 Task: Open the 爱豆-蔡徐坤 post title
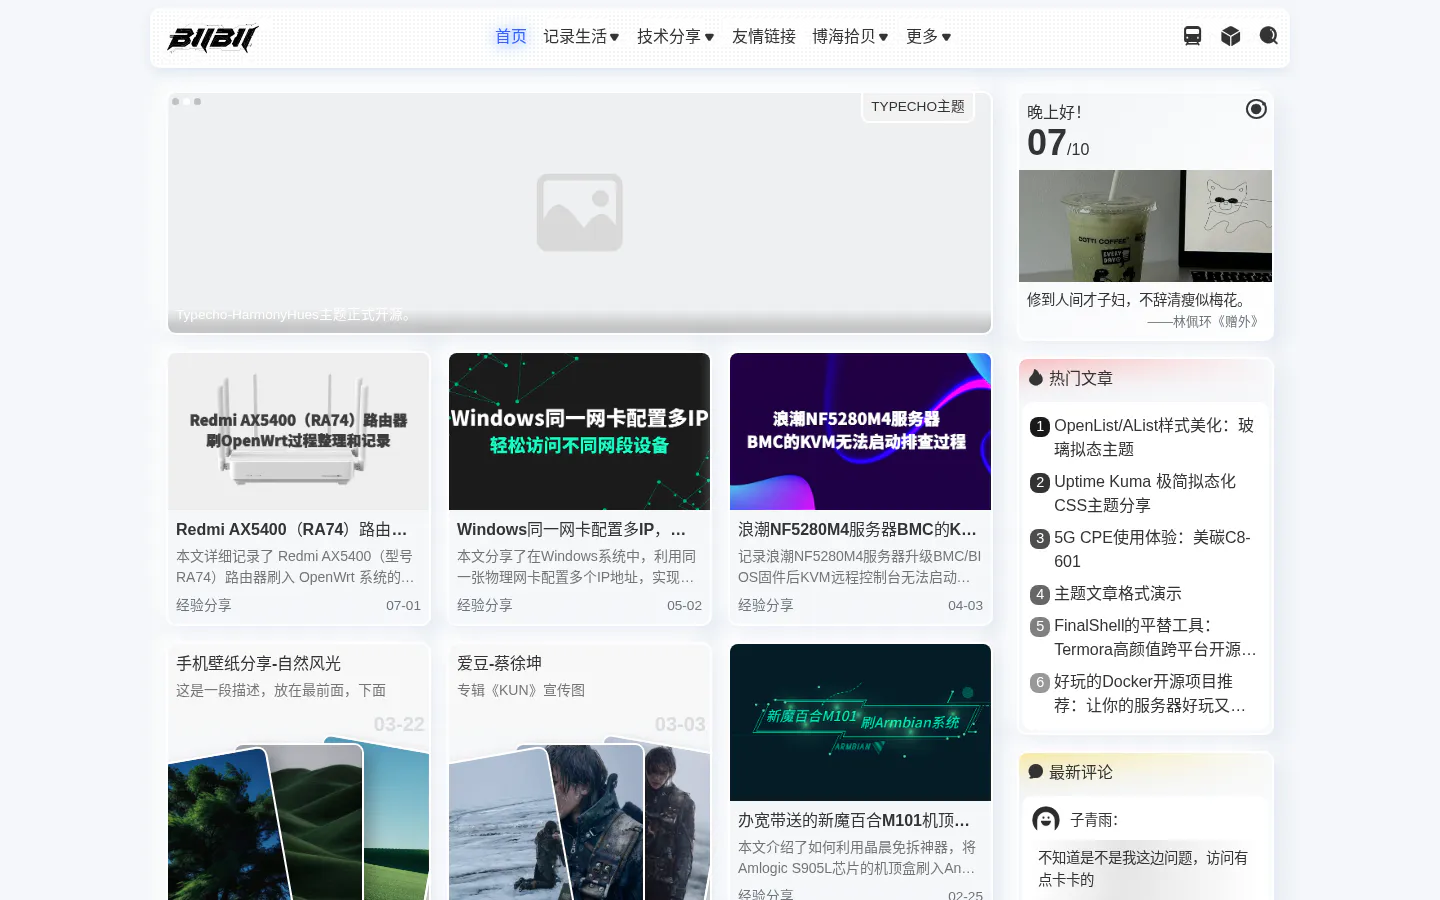pos(500,664)
